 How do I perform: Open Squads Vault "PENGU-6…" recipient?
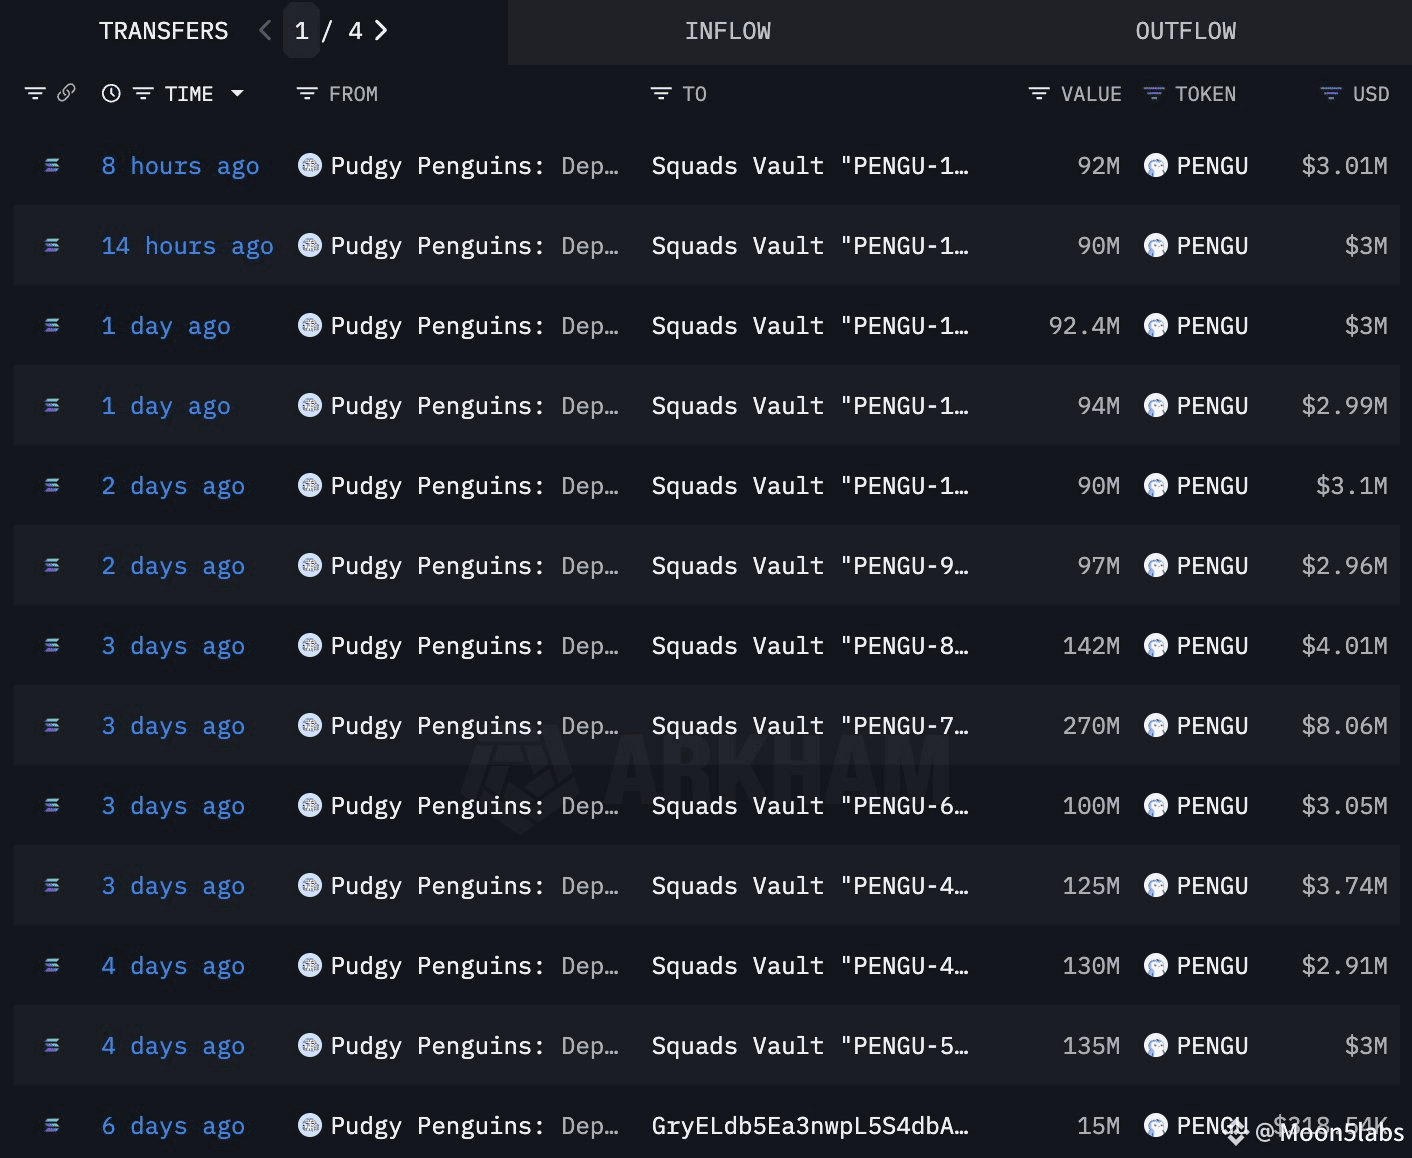(x=810, y=806)
